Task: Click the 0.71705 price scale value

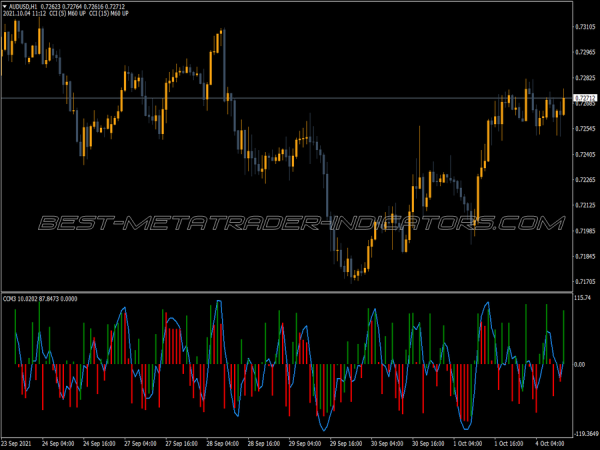Action: pos(585,282)
